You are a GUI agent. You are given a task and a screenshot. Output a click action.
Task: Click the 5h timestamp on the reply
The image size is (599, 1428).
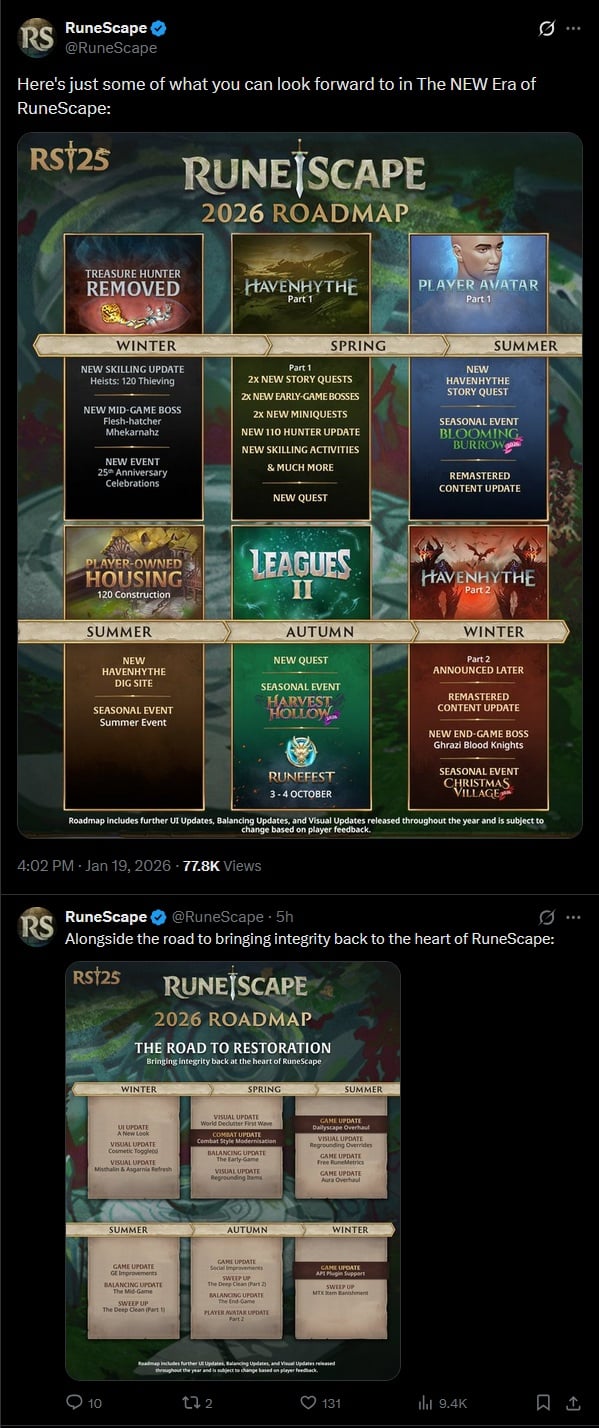284,916
